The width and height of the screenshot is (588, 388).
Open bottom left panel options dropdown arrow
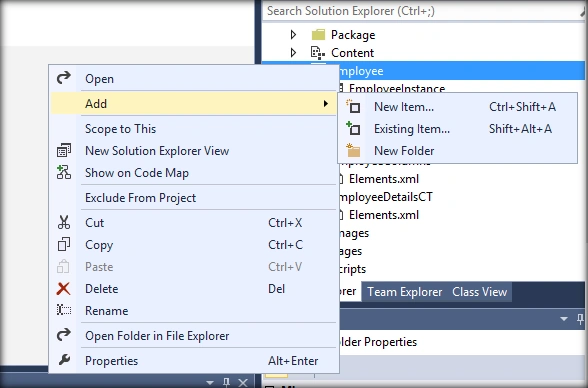pos(210,383)
